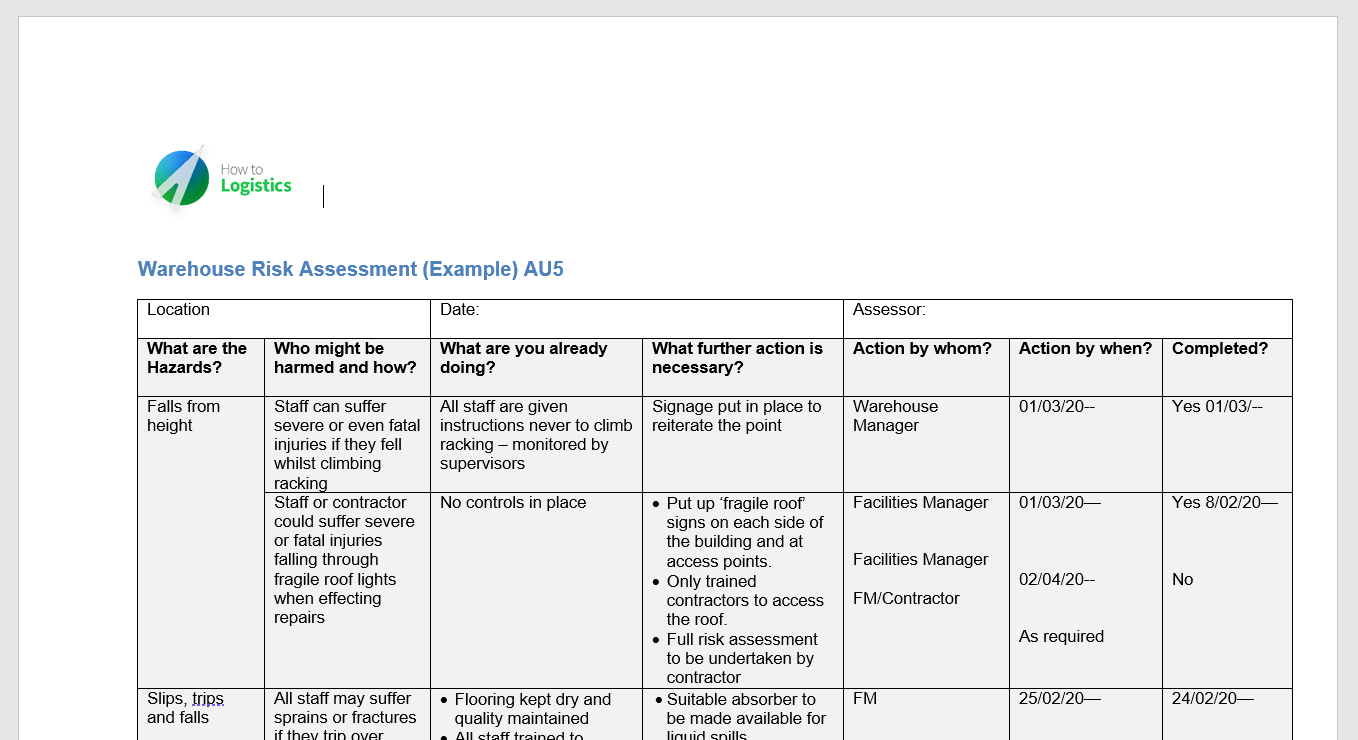Click the Location header cell

pos(179,310)
